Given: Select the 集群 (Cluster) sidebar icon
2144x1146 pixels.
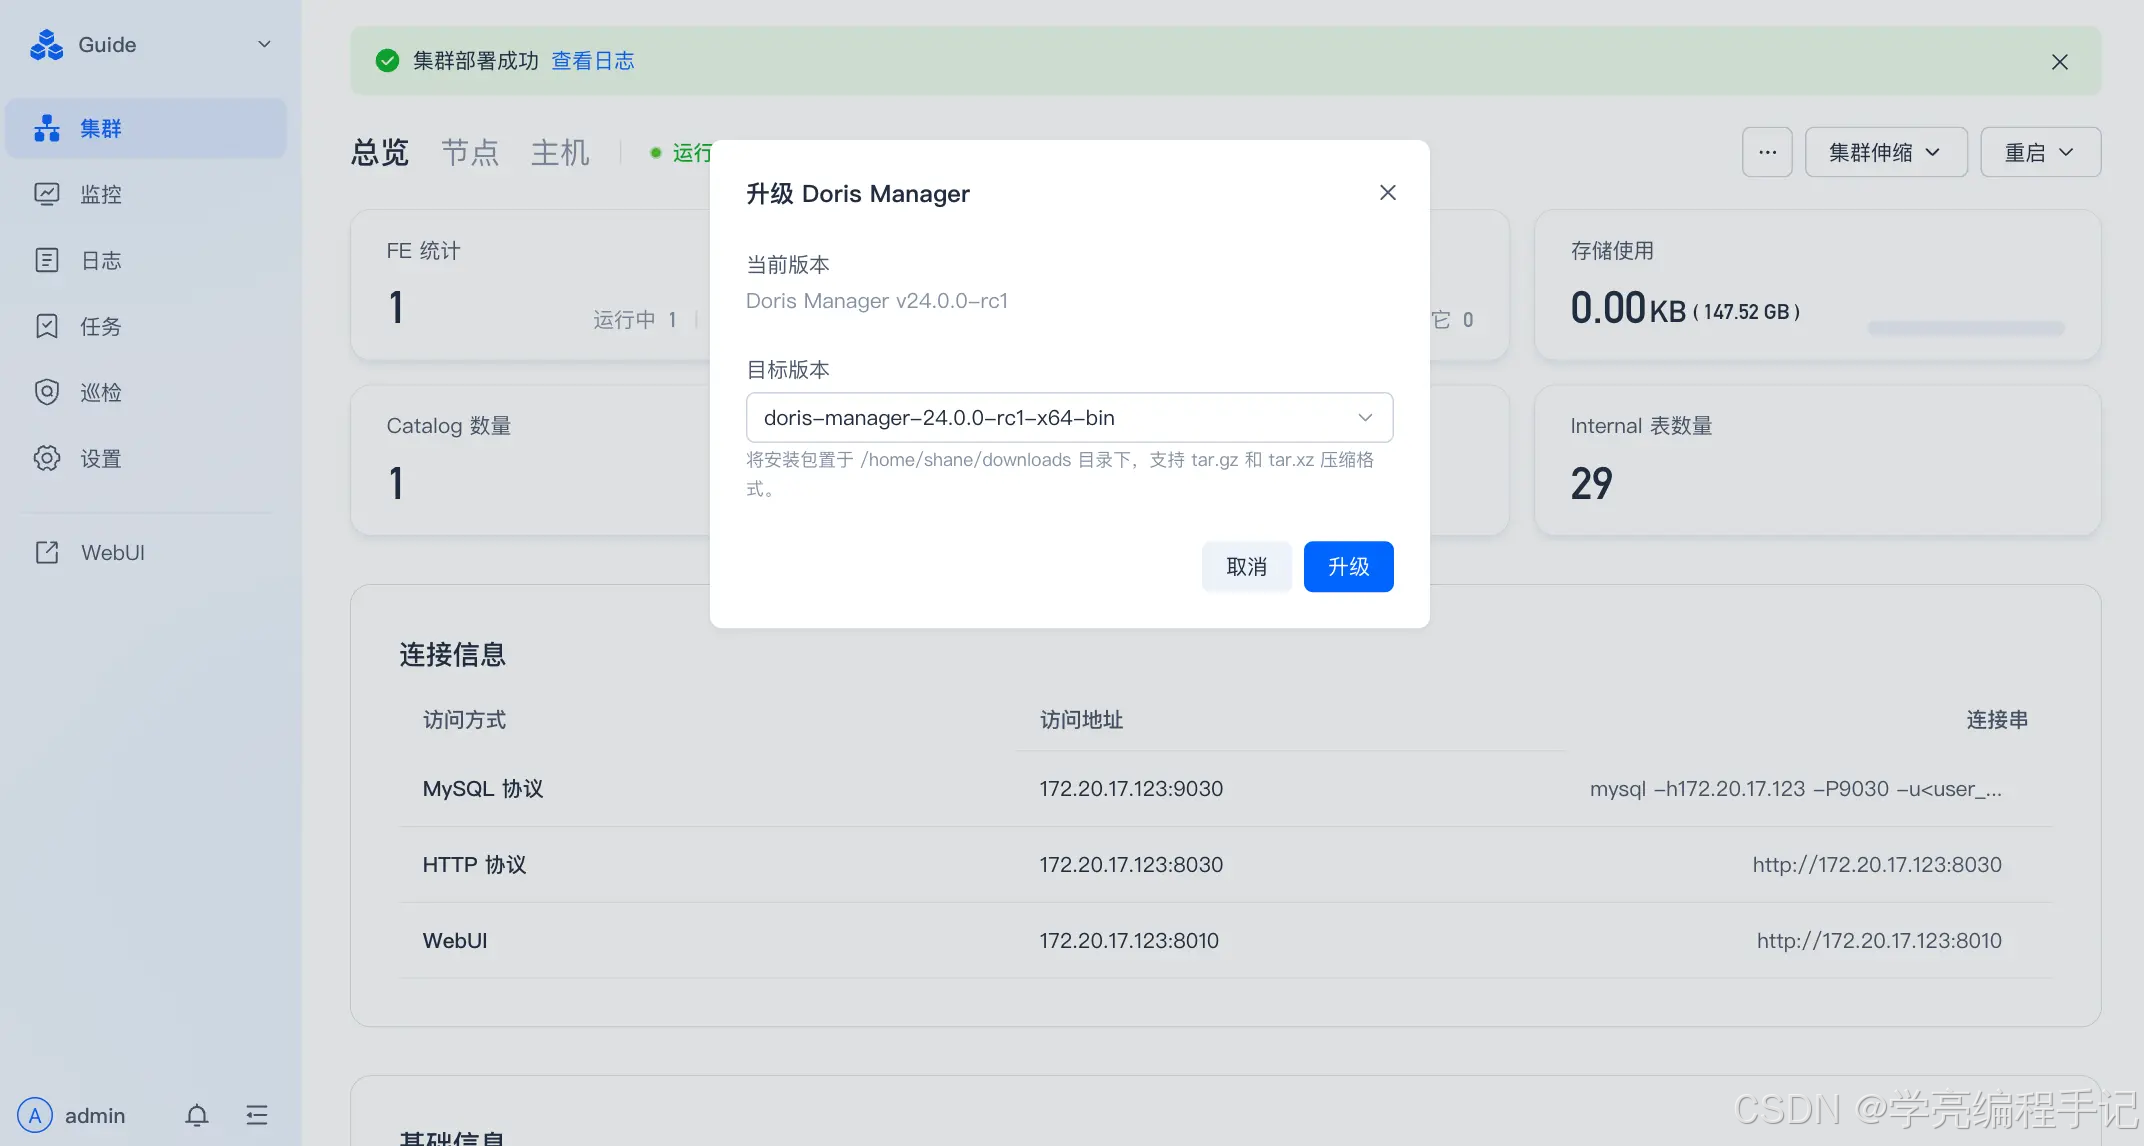Looking at the screenshot, I should [x=46, y=128].
